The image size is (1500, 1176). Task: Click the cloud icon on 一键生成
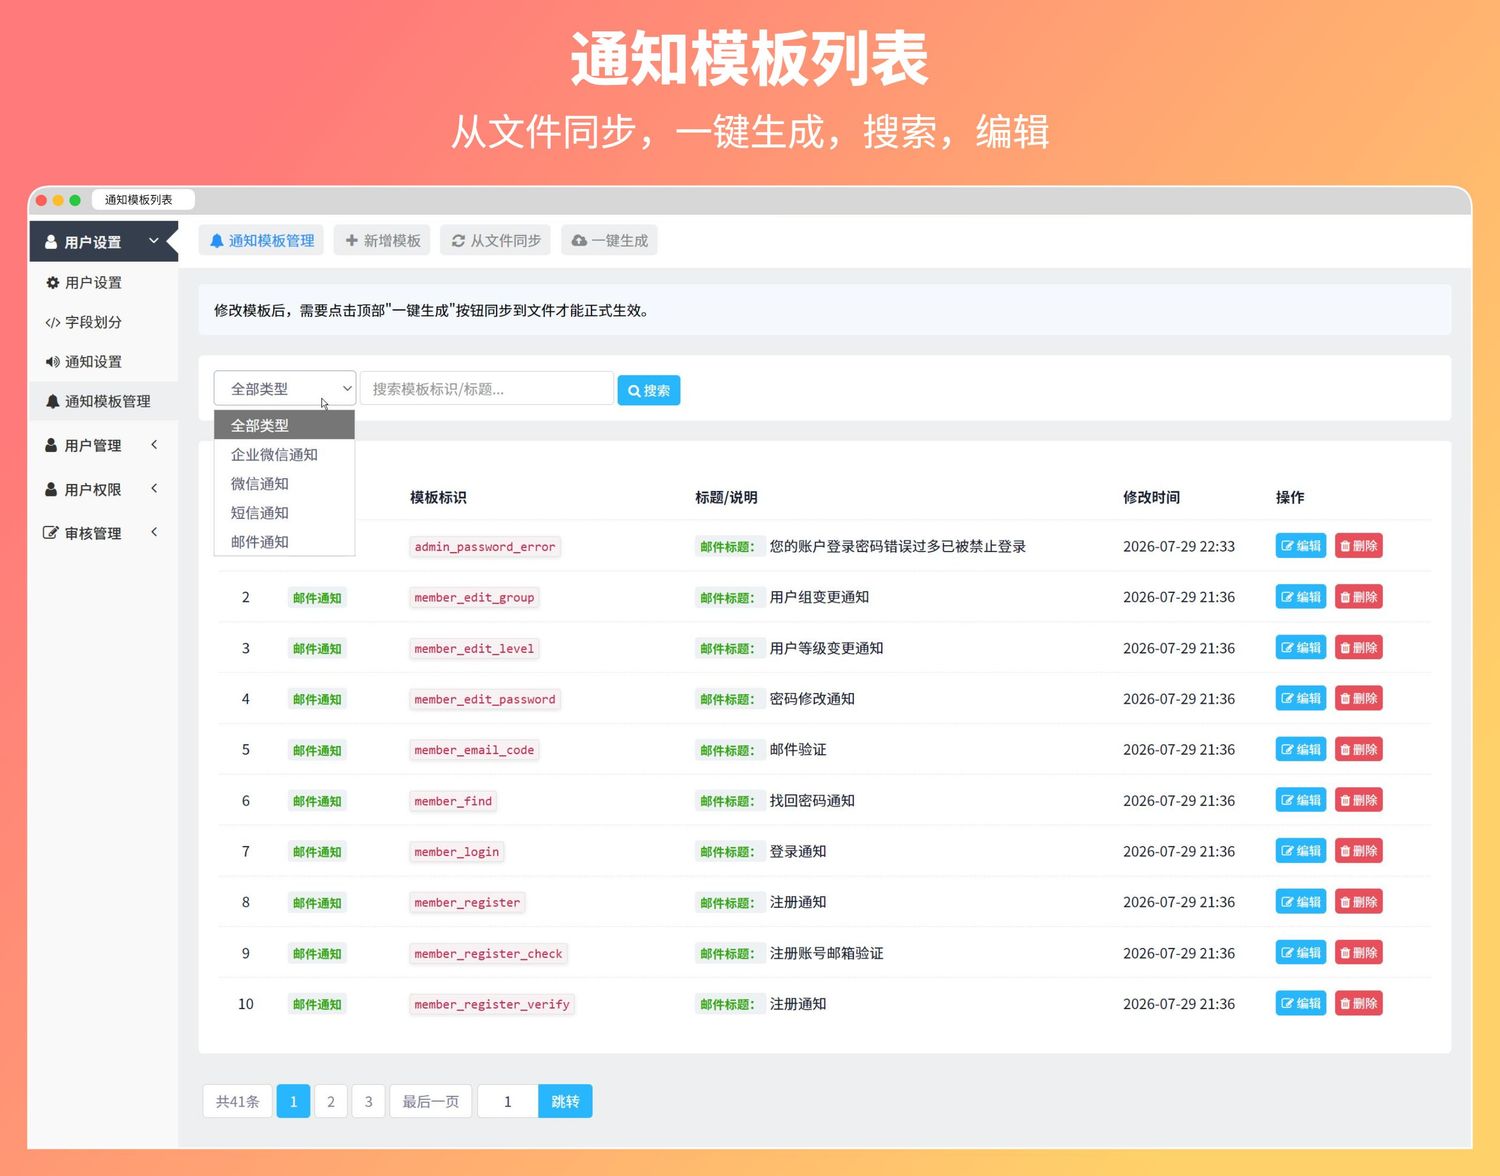[579, 241]
